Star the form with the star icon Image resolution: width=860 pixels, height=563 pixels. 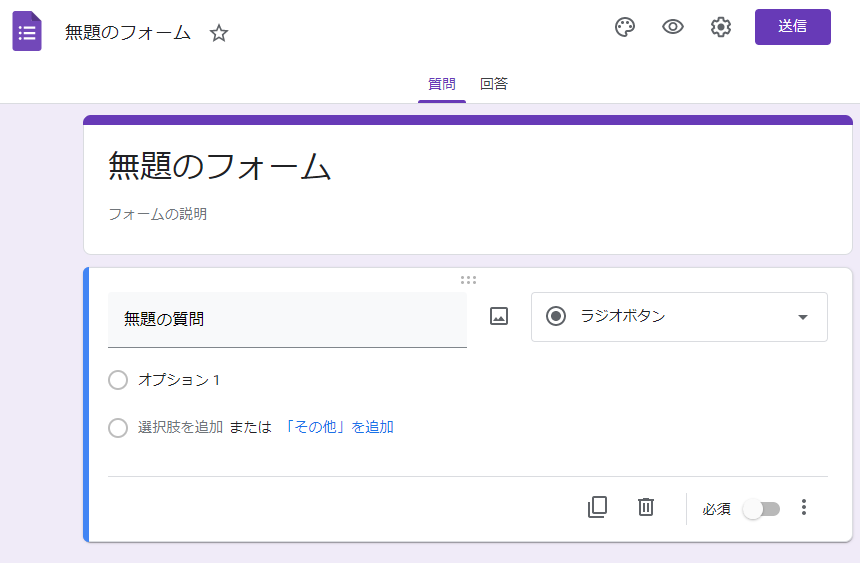[x=219, y=33]
